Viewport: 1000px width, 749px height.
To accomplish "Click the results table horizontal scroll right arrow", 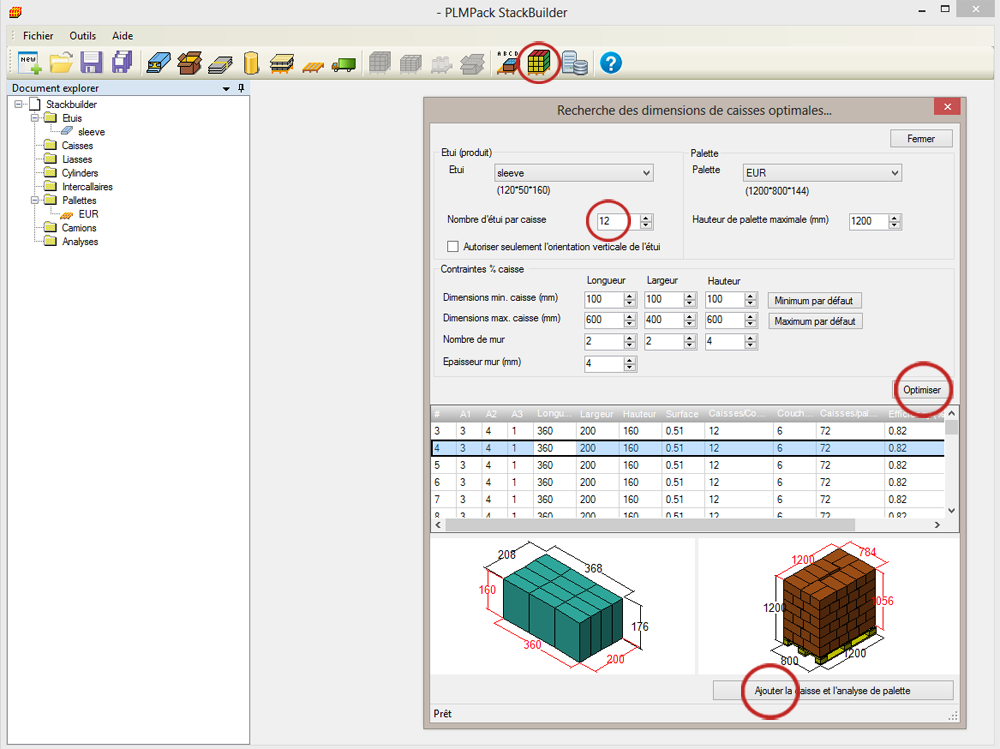I will click(937, 524).
